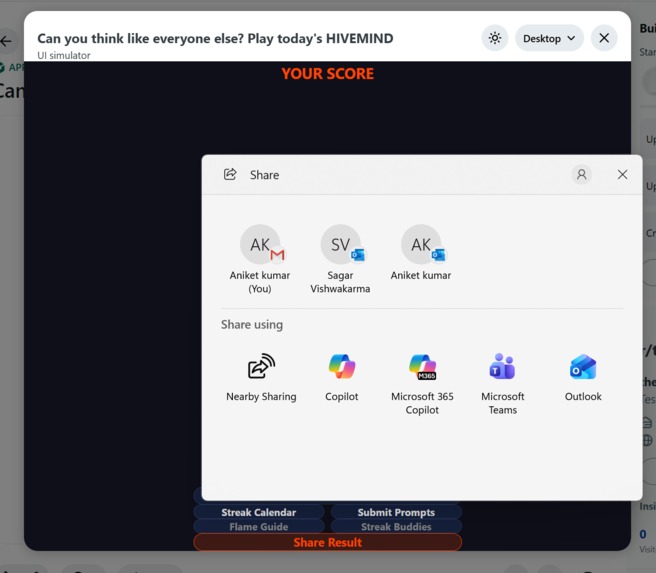Go back with the left arrow icon

click(x=6, y=41)
